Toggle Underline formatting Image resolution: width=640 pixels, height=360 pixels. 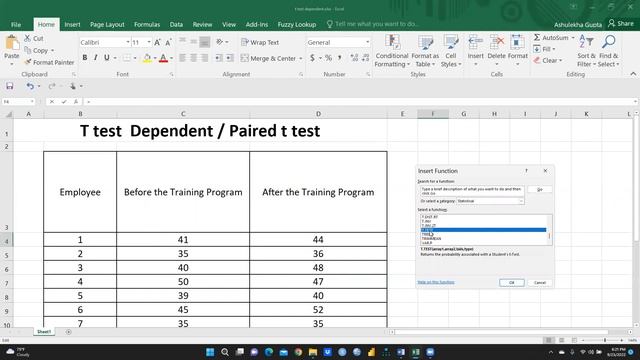(107, 58)
